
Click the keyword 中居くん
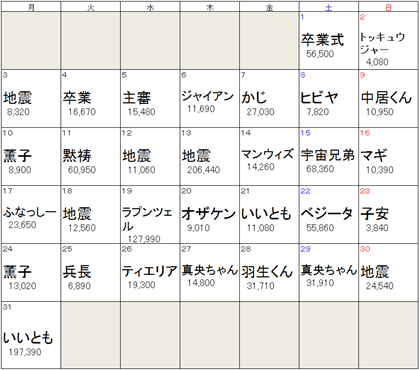[386, 98]
